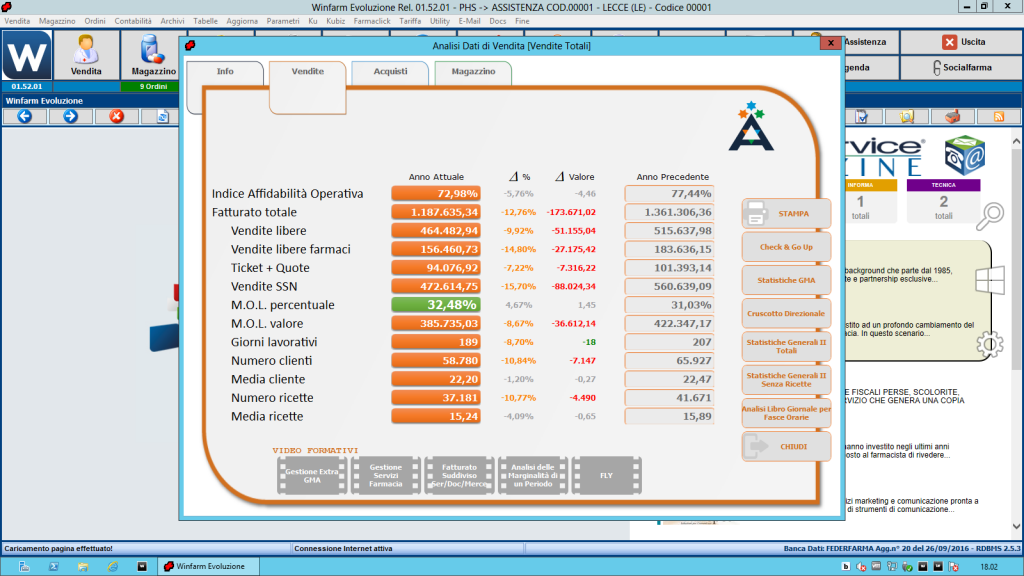Click the Fatturato totale value '1.187.635,34'
The width and height of the screenshot is (1024, 576).
pos(436,212)
